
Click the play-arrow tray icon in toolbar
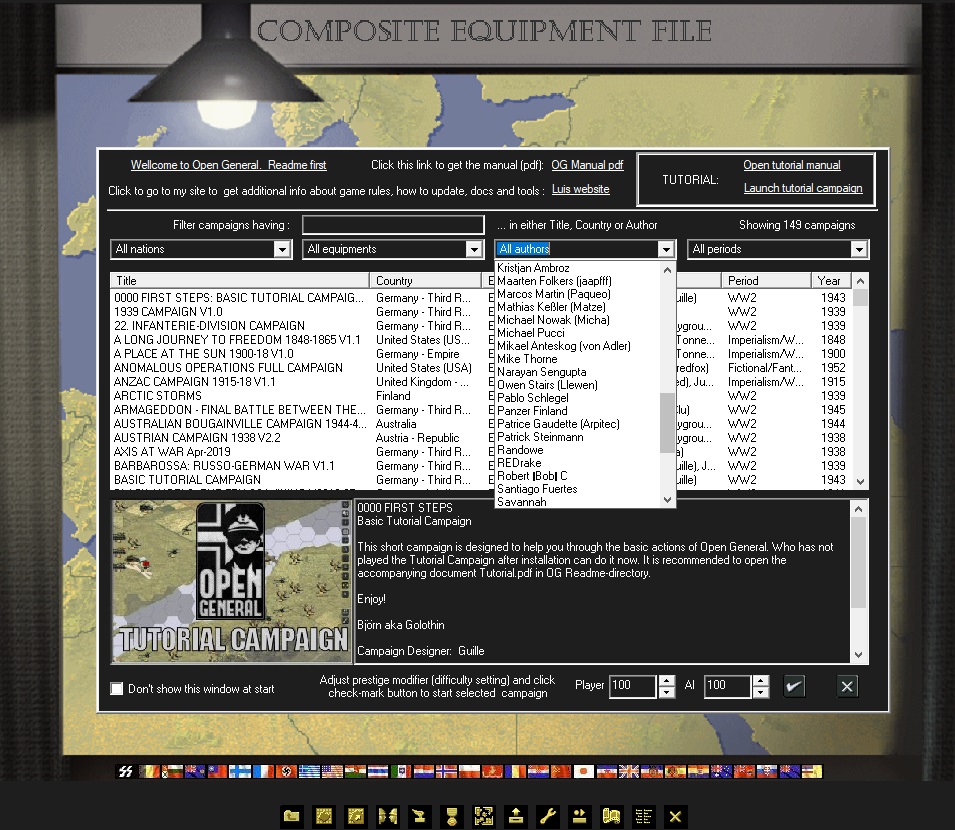tap(580, 816)
